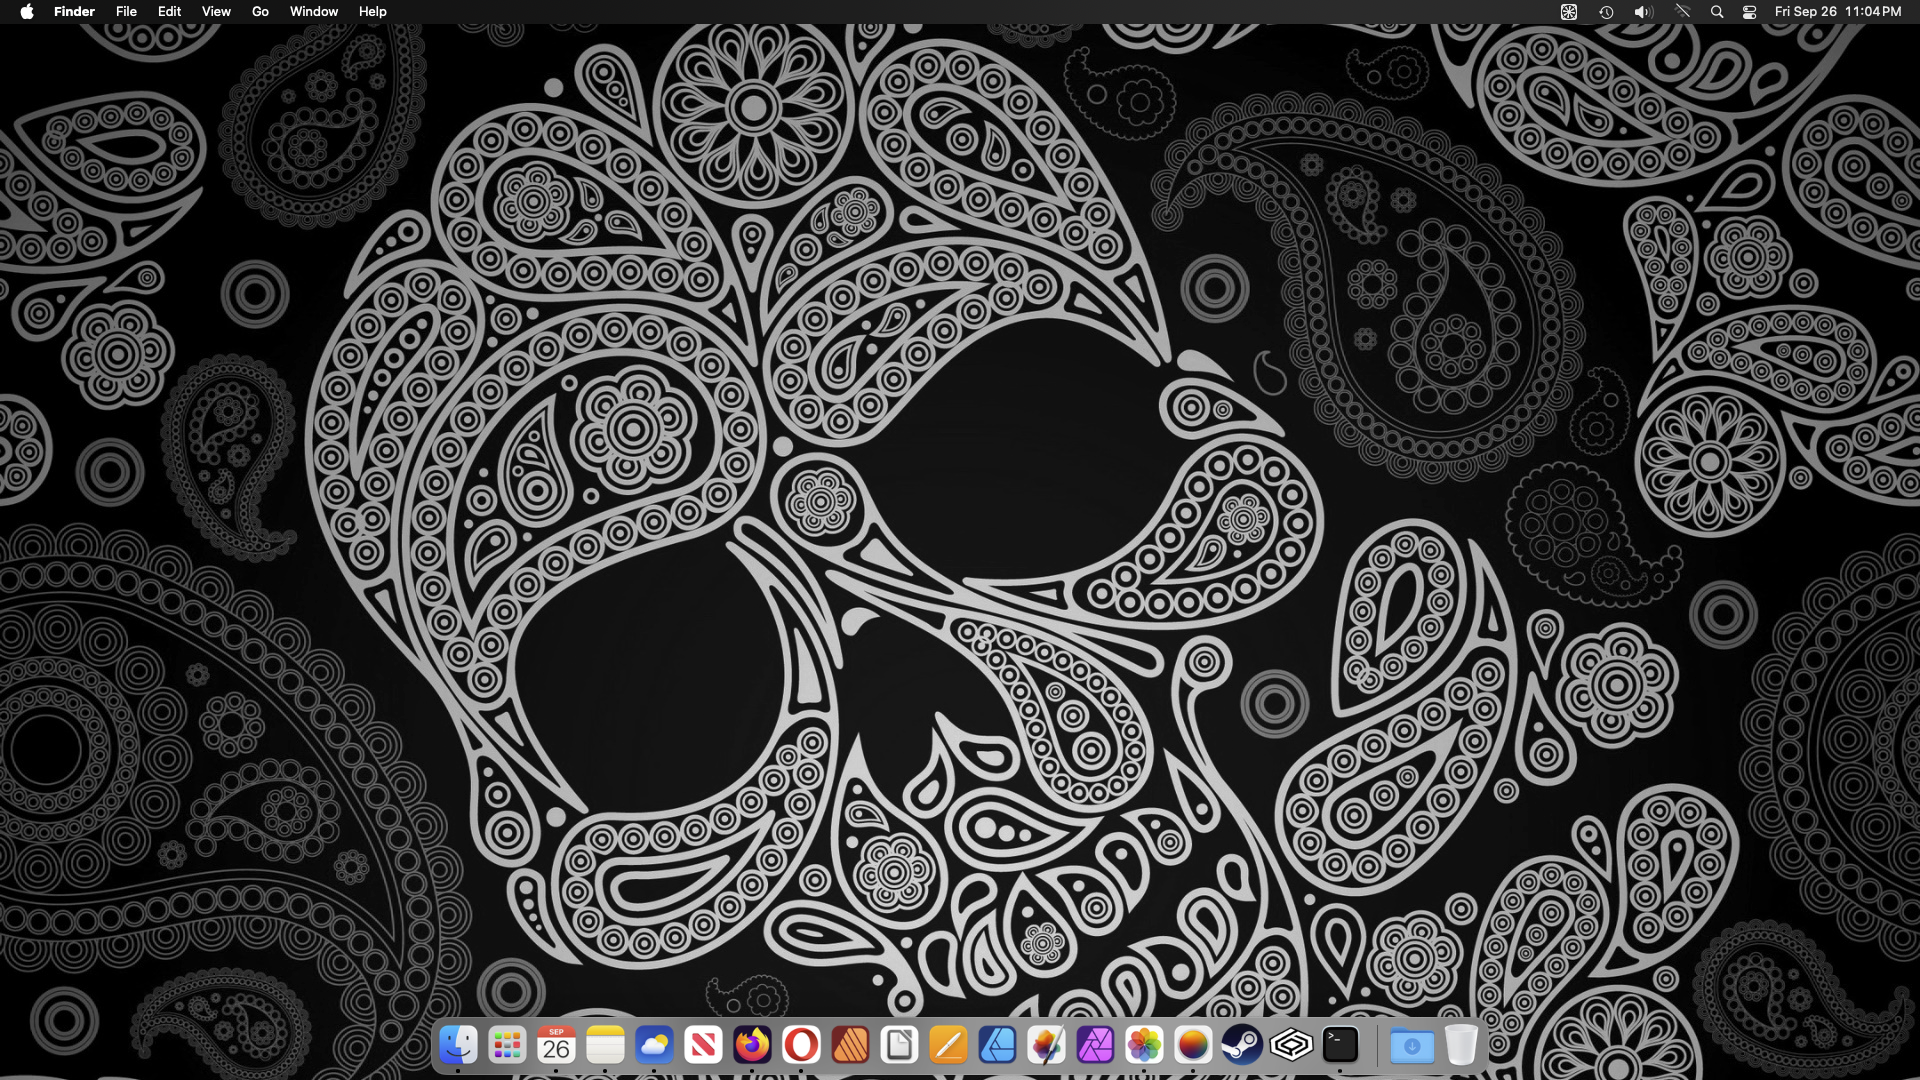Screen dimensions: 1920x1080
Task: Open the Apple menu
Action: point(27,12)
